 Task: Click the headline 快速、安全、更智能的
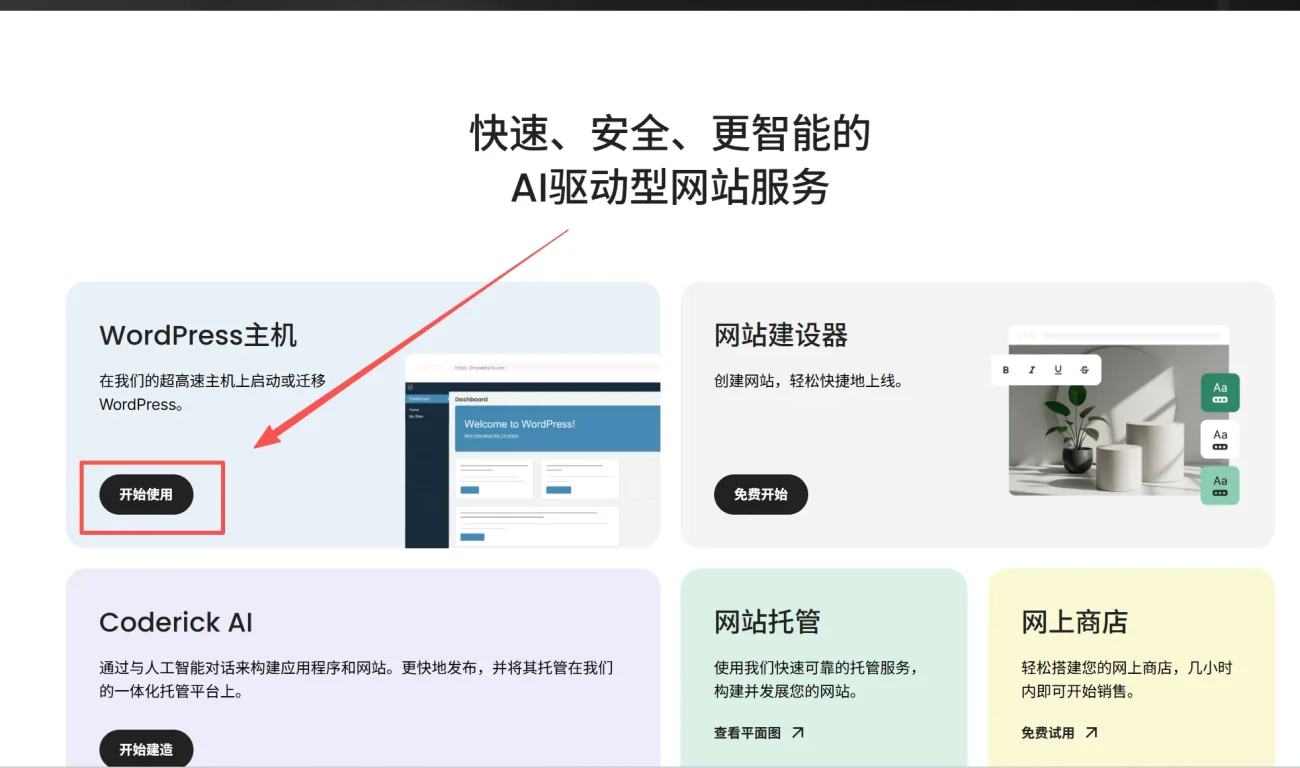tap(671, 133)
